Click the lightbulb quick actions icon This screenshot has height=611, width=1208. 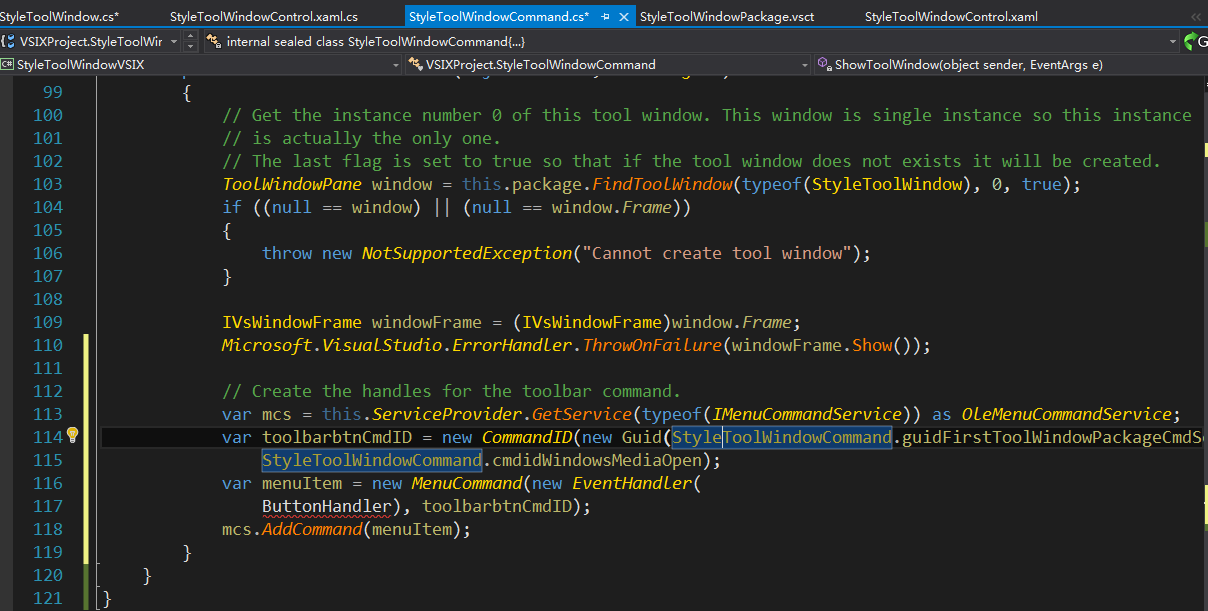pyautogui.click(x=72, y=436)
